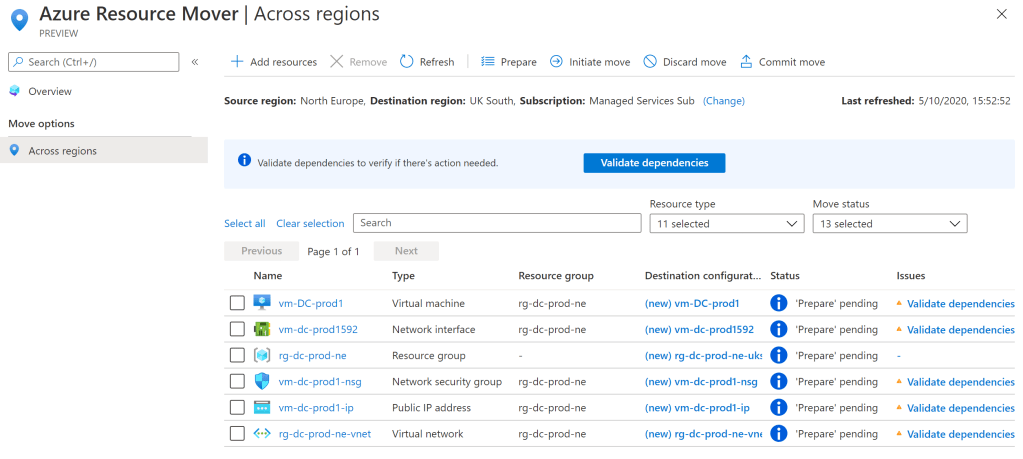1023x459 pixels.
Task: Click the Initiate move arrow icon
Action: point(556,62)
